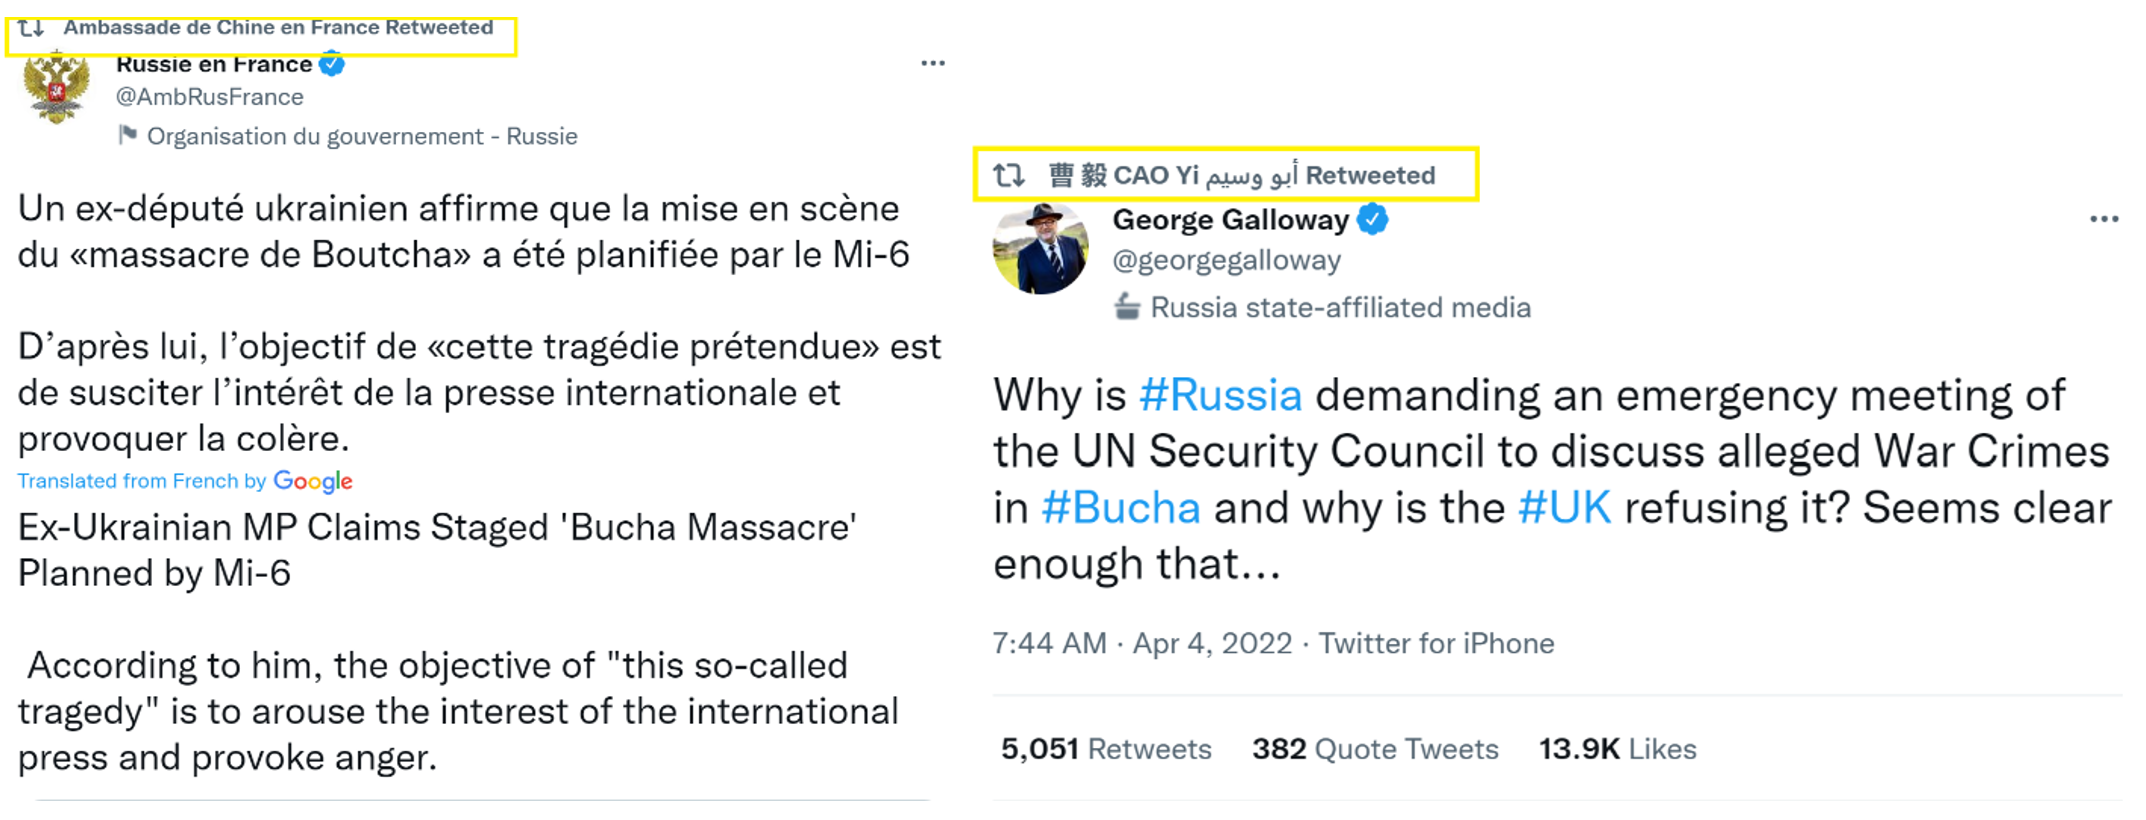This screenshot has width=2146, height=820.
Task: Click the verified badge beside Russie en France
Action: (x=332, y=65)
